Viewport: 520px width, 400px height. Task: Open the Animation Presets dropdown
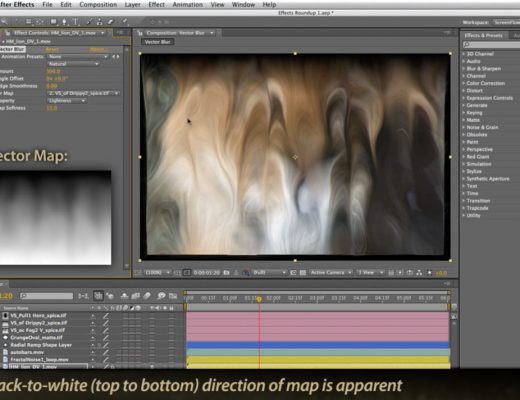[77, 57]
